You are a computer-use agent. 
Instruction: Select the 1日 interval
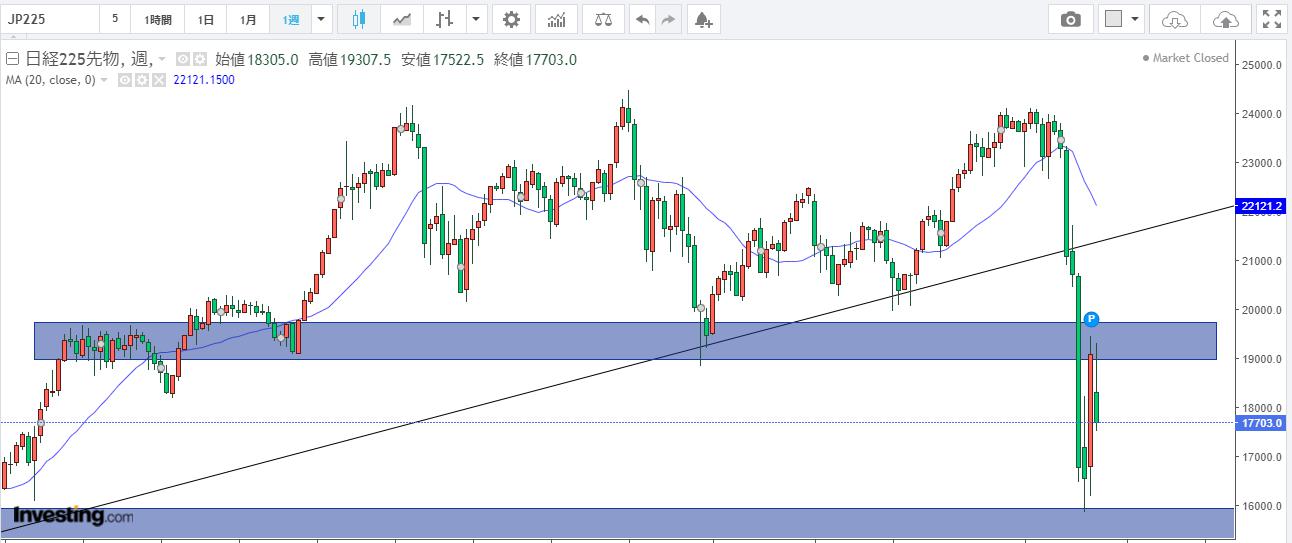pos(205,19)
